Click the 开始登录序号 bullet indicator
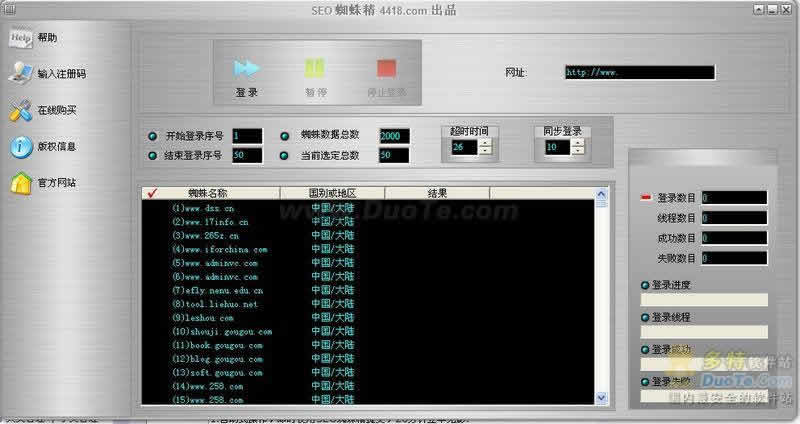Image resolution: width=800 pixels, height=424 pixels. coord(152,136)
